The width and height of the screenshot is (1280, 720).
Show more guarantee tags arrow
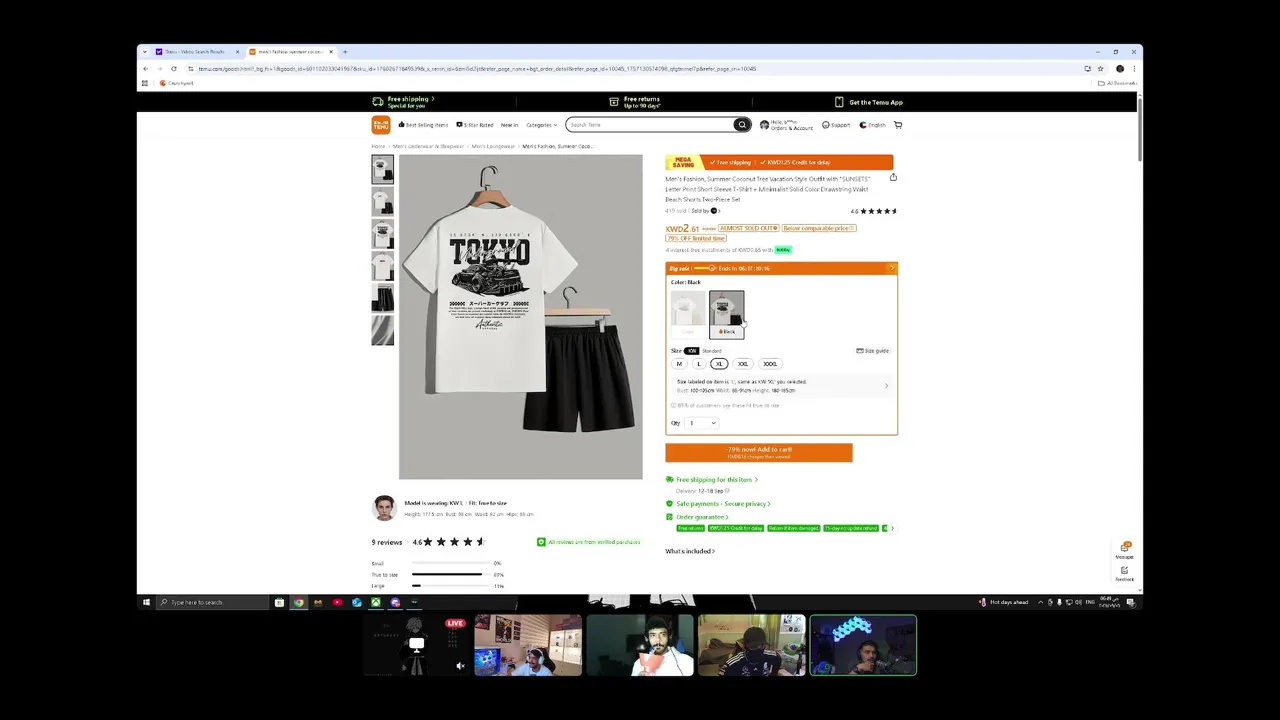click(892, 528)
